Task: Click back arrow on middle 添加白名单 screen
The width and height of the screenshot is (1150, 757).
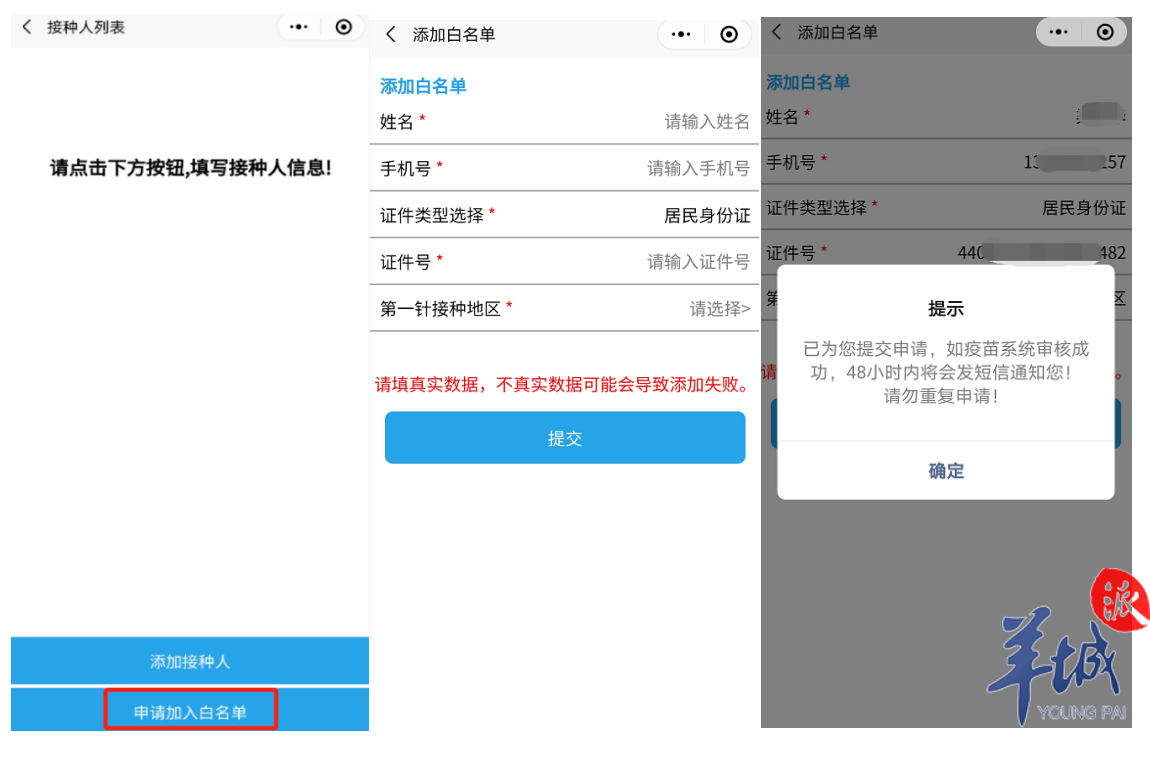Action: coord(391,34)
